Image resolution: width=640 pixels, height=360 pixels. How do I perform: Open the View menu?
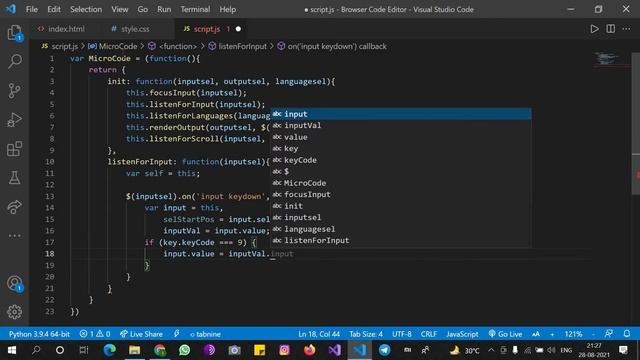tap(120, 9)
